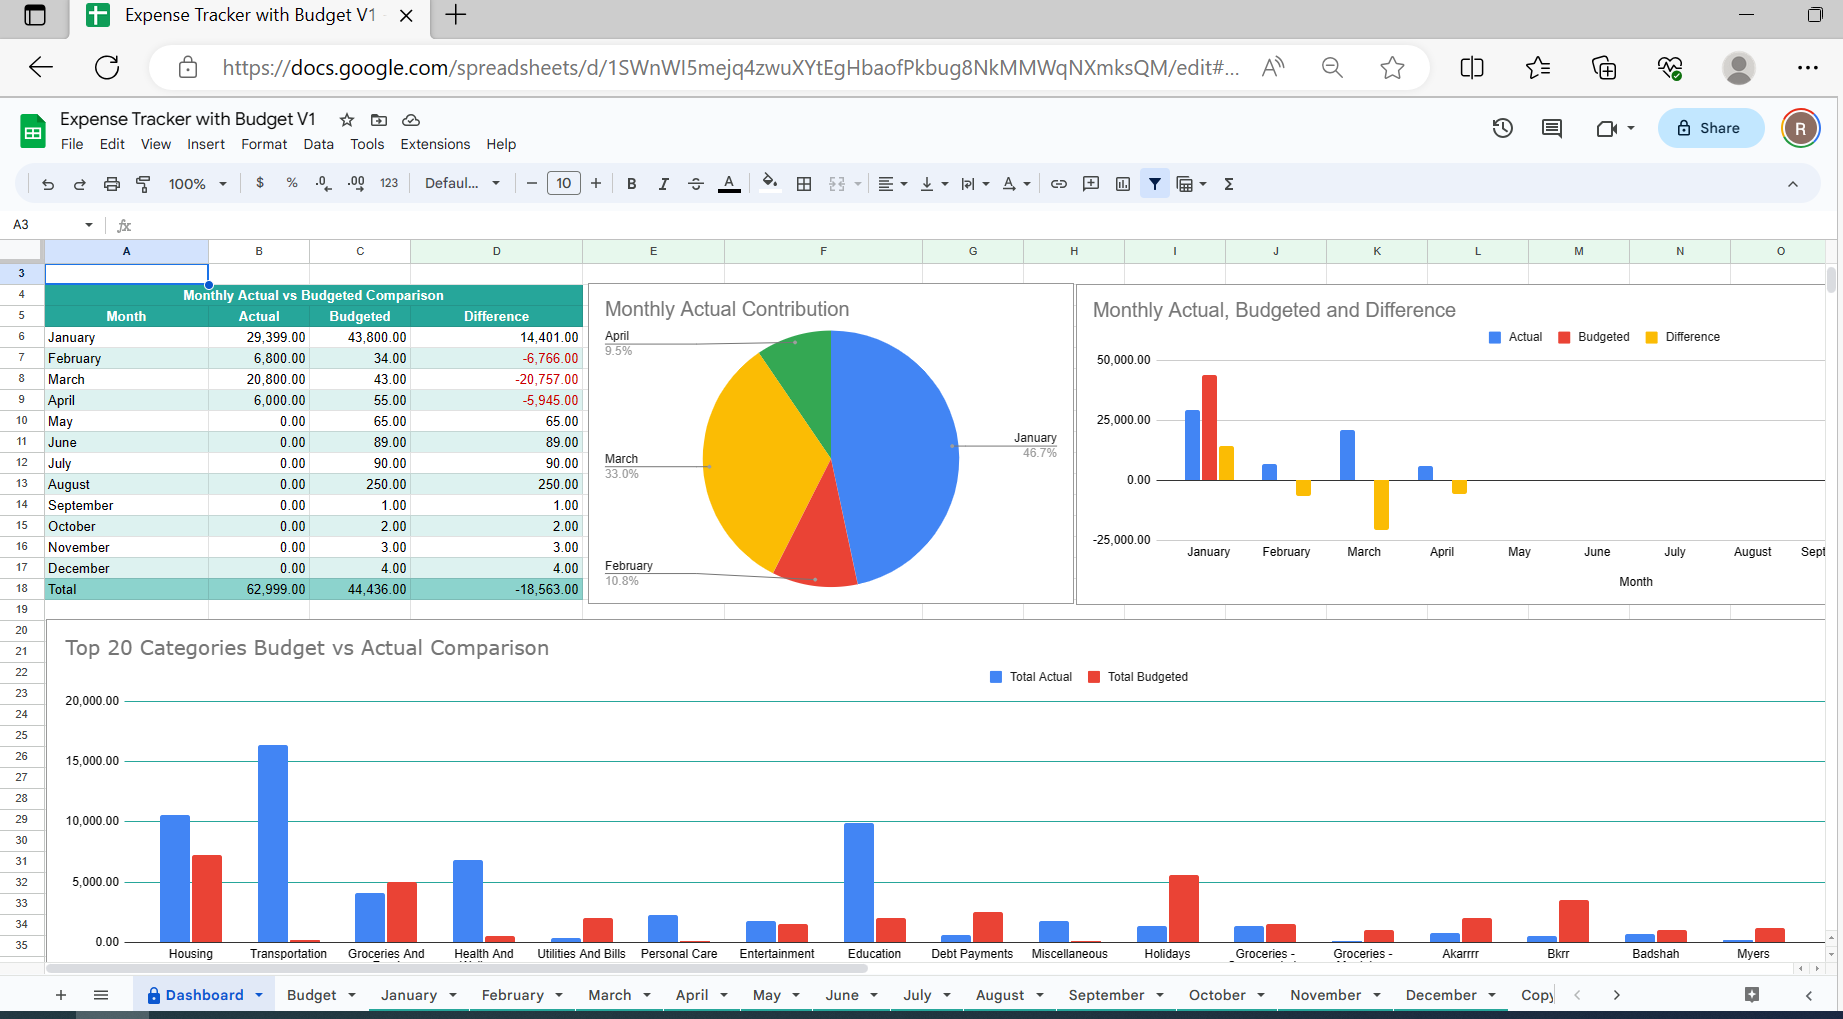Apply strikethrough formatting
Viewport: 1843px width, 1019px height.
[696, 183]
